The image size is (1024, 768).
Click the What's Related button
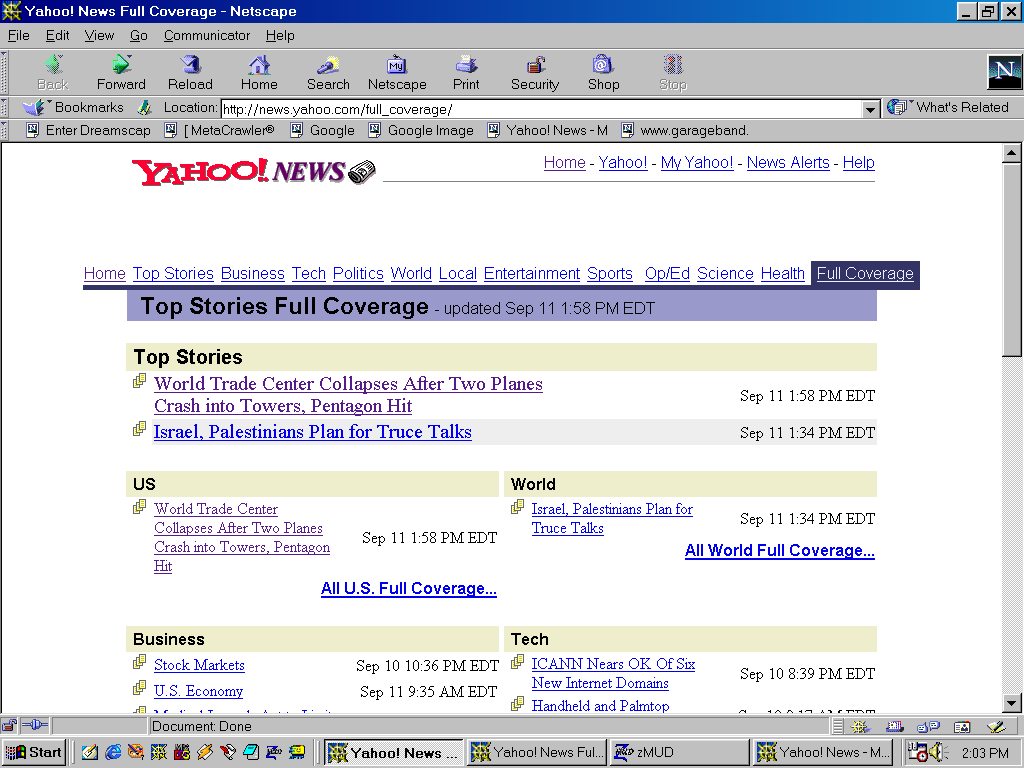(948, 108)
